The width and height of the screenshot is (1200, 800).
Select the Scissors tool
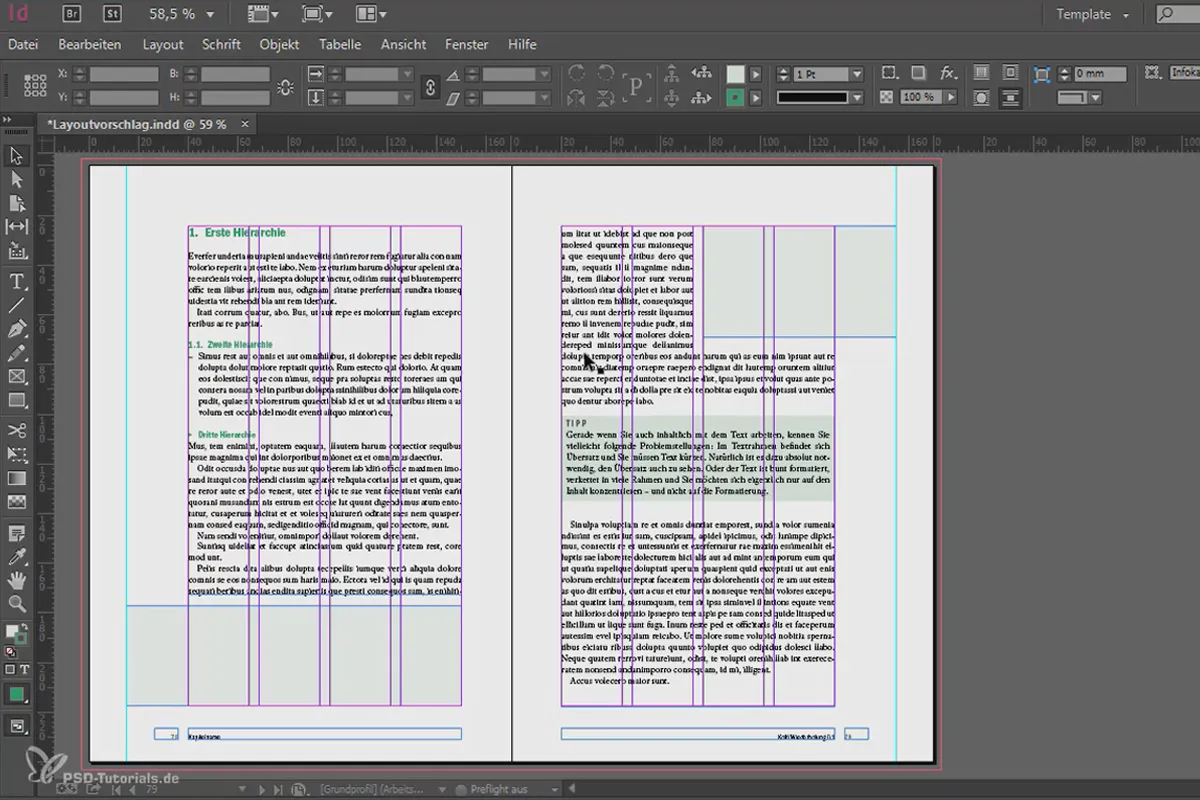pyautogui.click(x=16, y=430)
